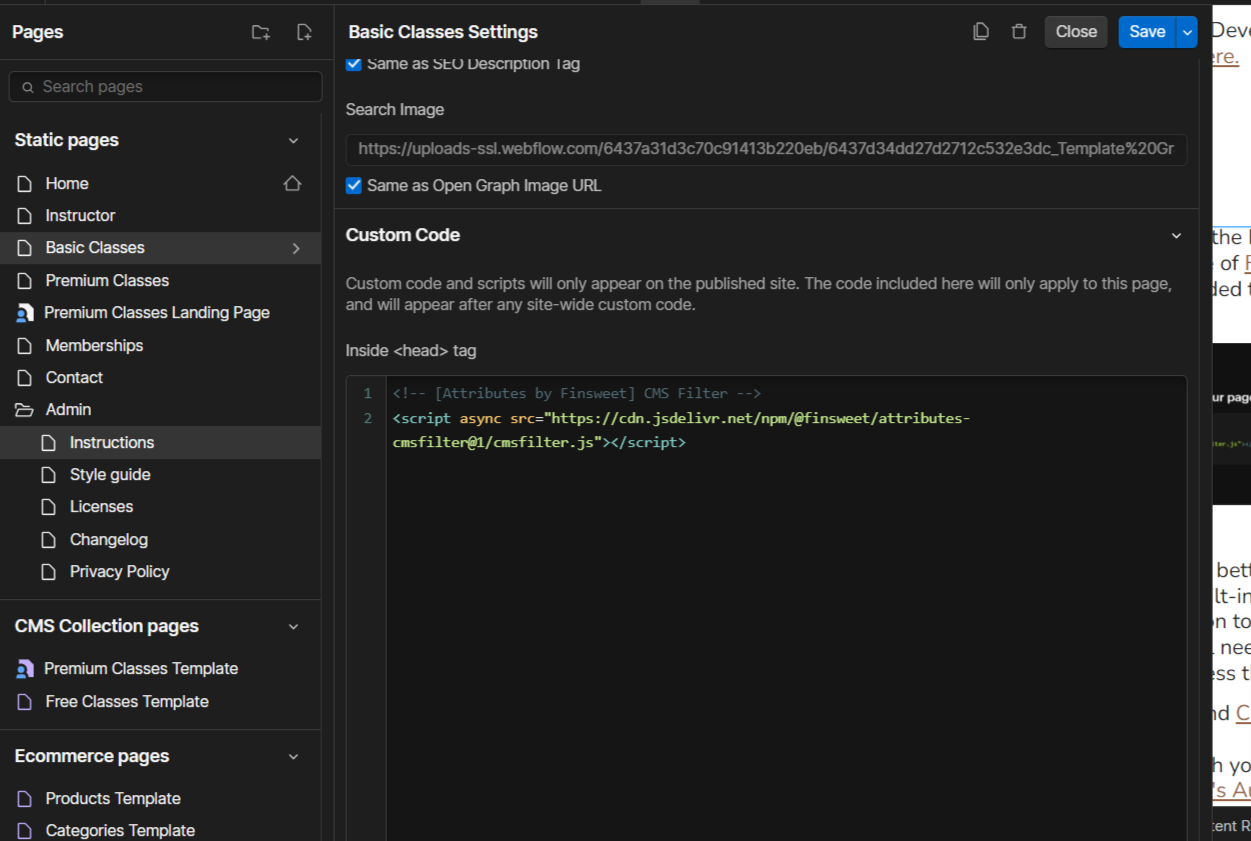Uncheck Same as Open Graph Image URL
The image size is (1251, 841).
pyautogui.click(x=354, y=185)
